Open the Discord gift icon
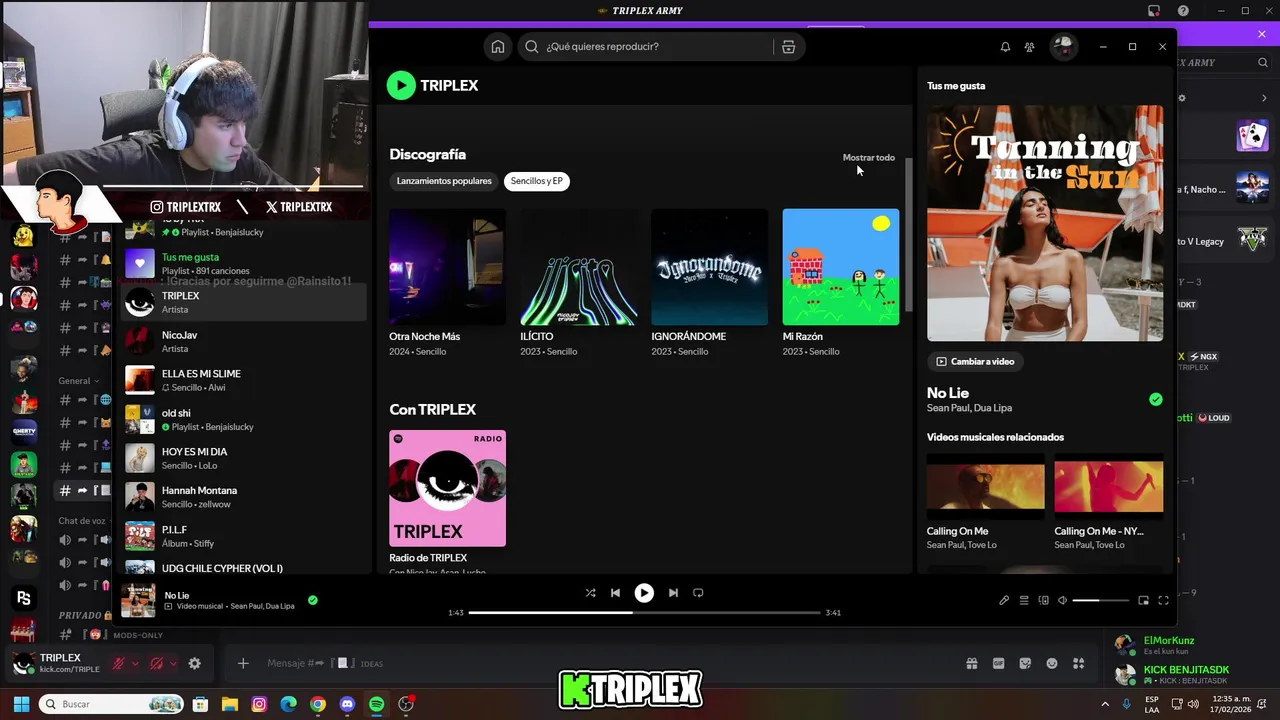This screenshot has height=720, width=1280. [971, 663]
